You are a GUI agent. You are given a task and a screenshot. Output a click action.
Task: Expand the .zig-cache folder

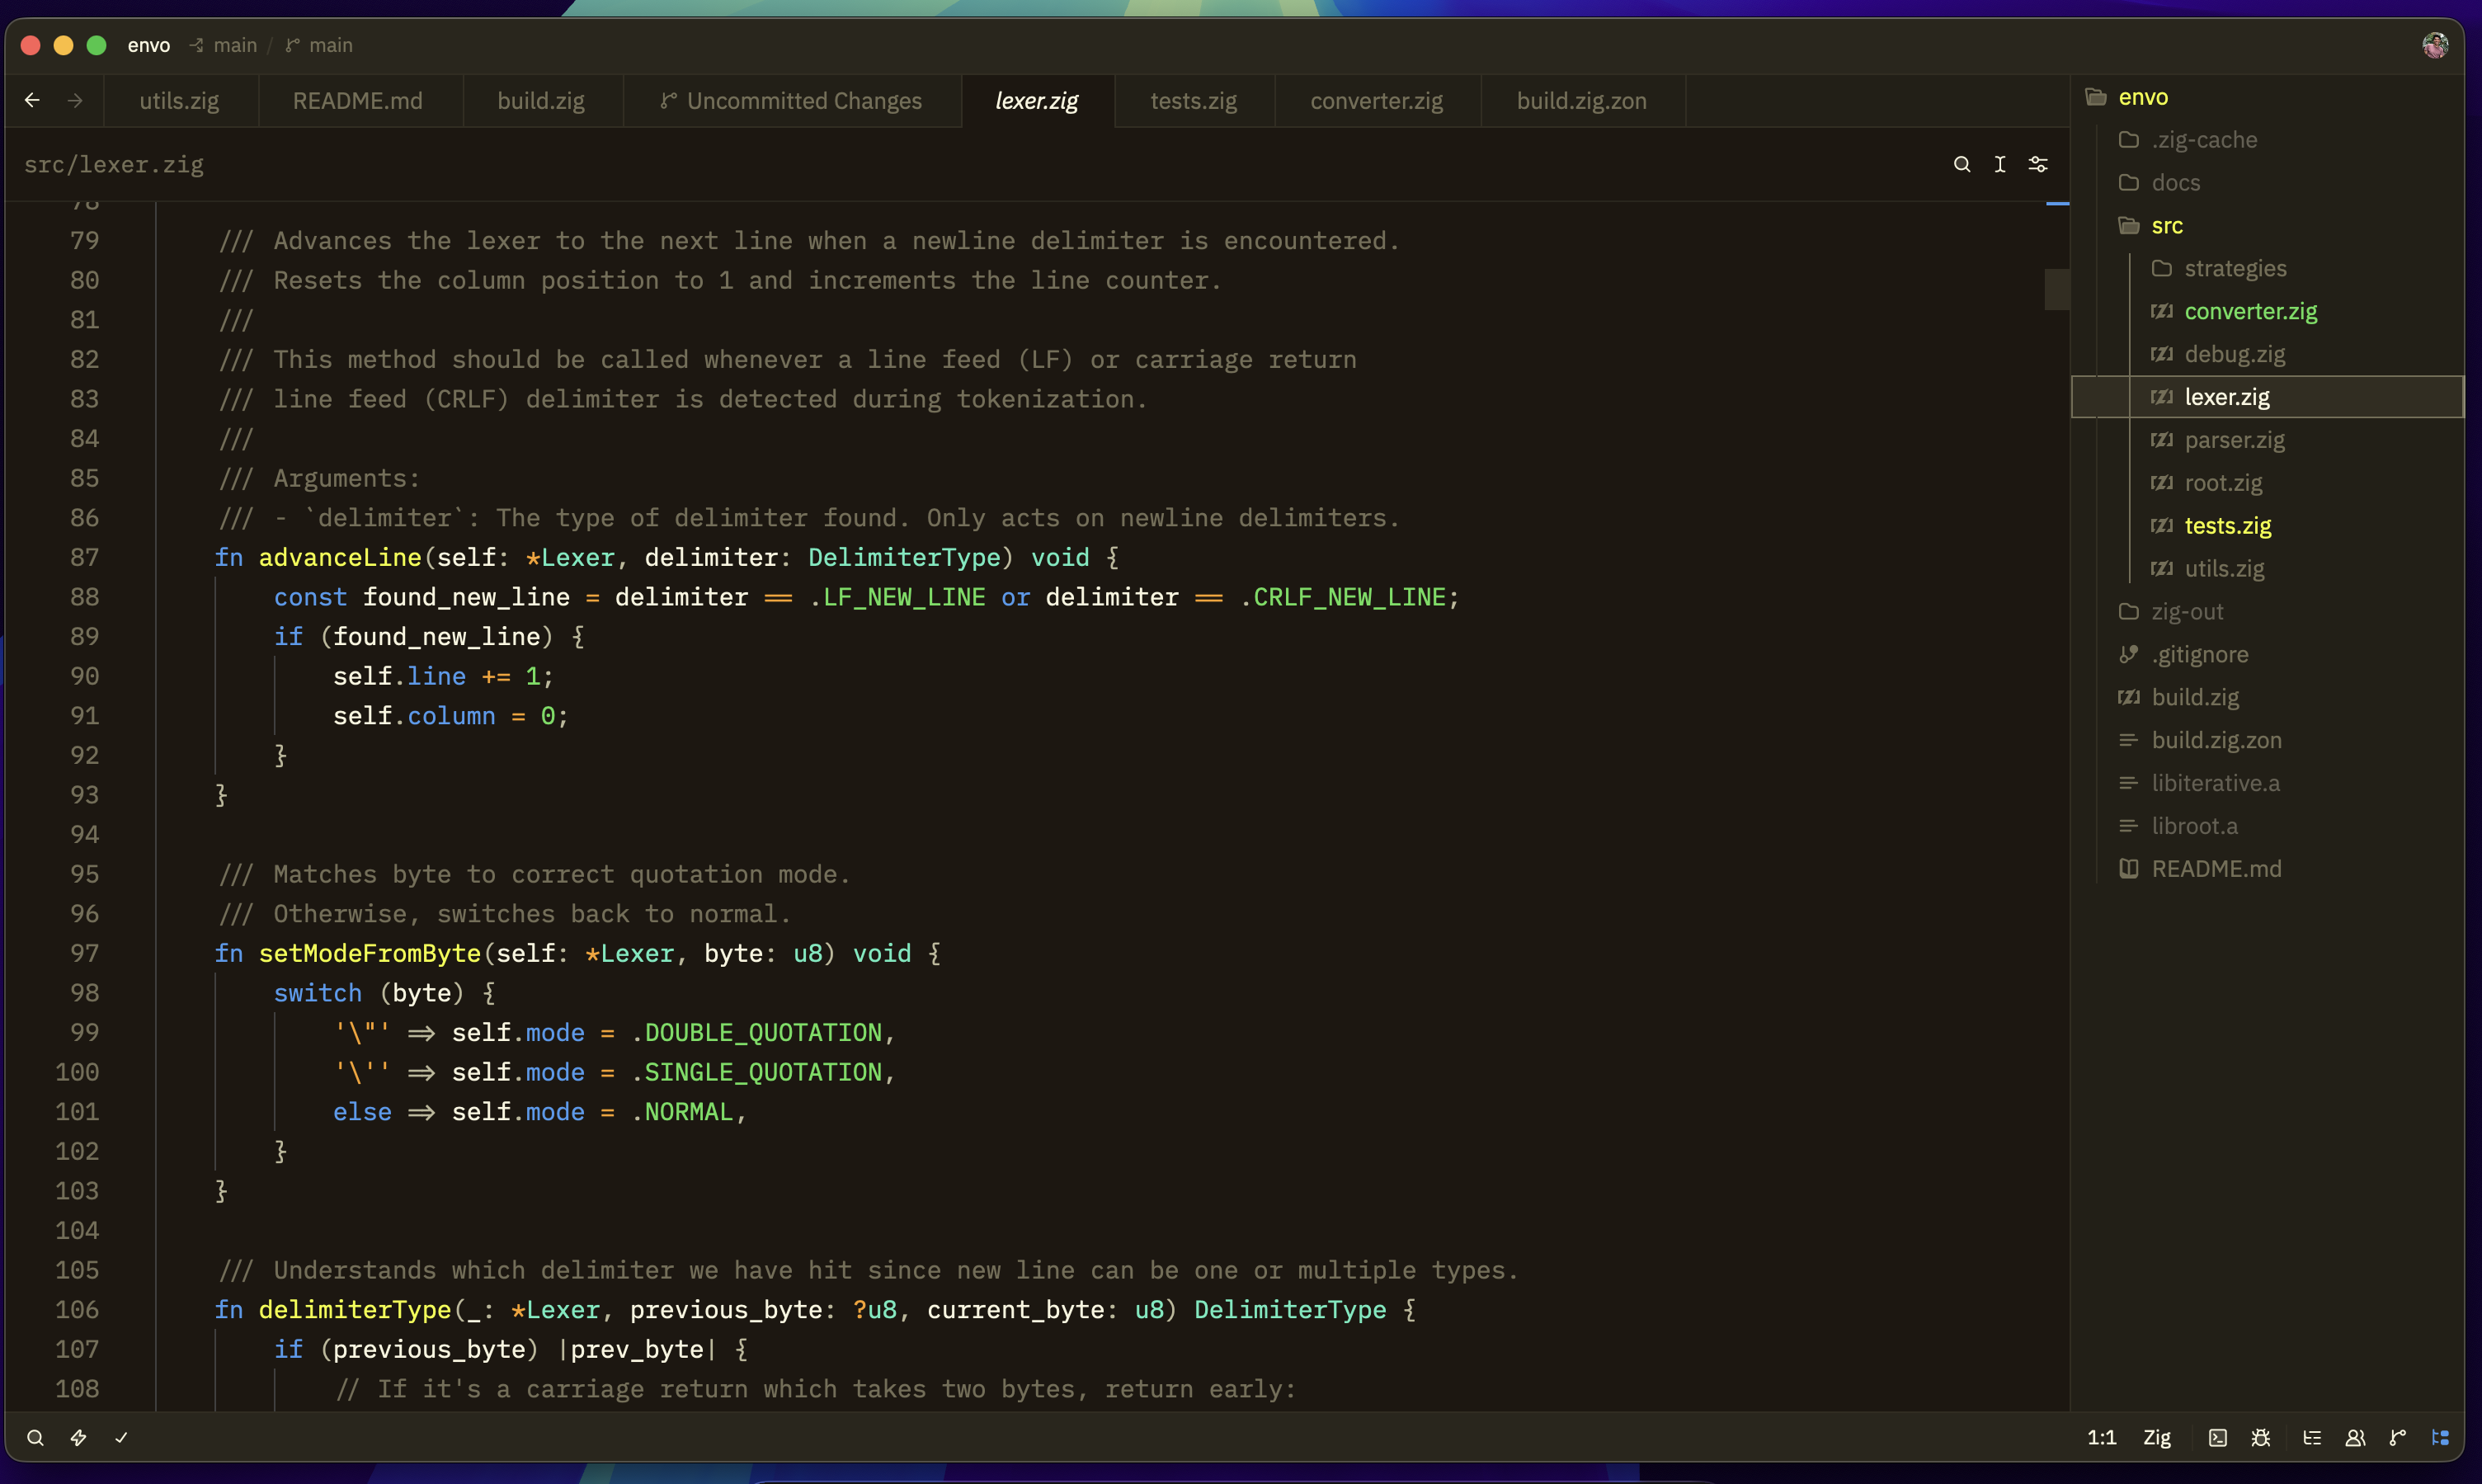tap(2268, 140)
